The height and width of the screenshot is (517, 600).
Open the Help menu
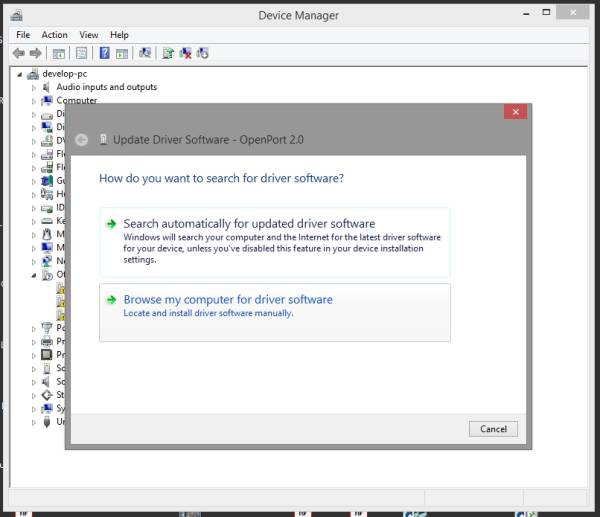pos(119,35)
